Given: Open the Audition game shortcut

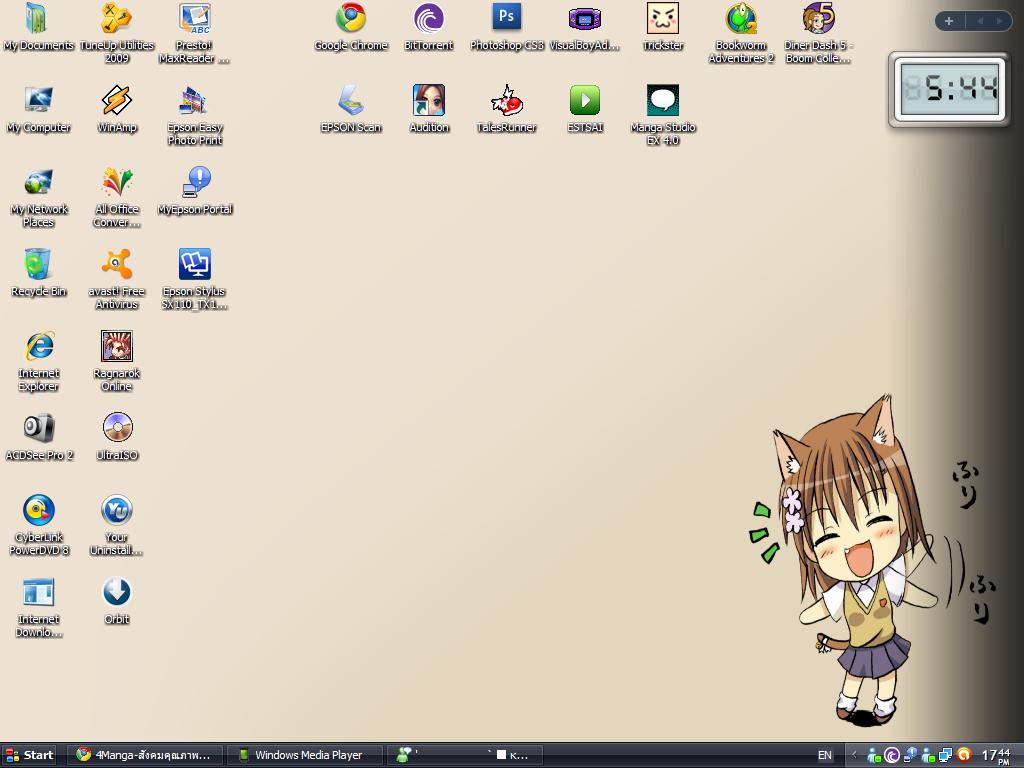Looking at the screenshot, I should point(428,109).
